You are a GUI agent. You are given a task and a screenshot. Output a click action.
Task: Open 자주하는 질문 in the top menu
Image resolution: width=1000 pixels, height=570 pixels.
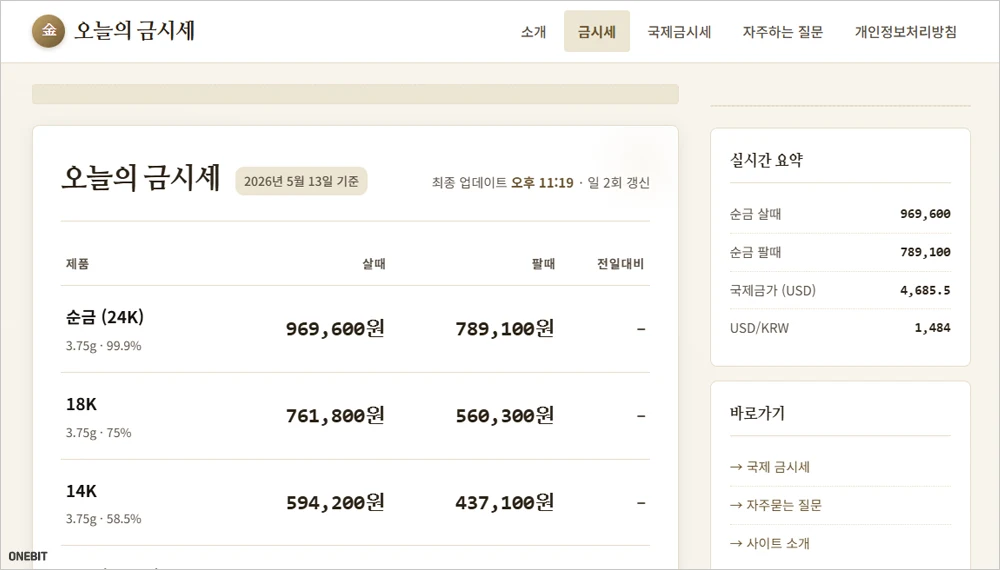783,31
